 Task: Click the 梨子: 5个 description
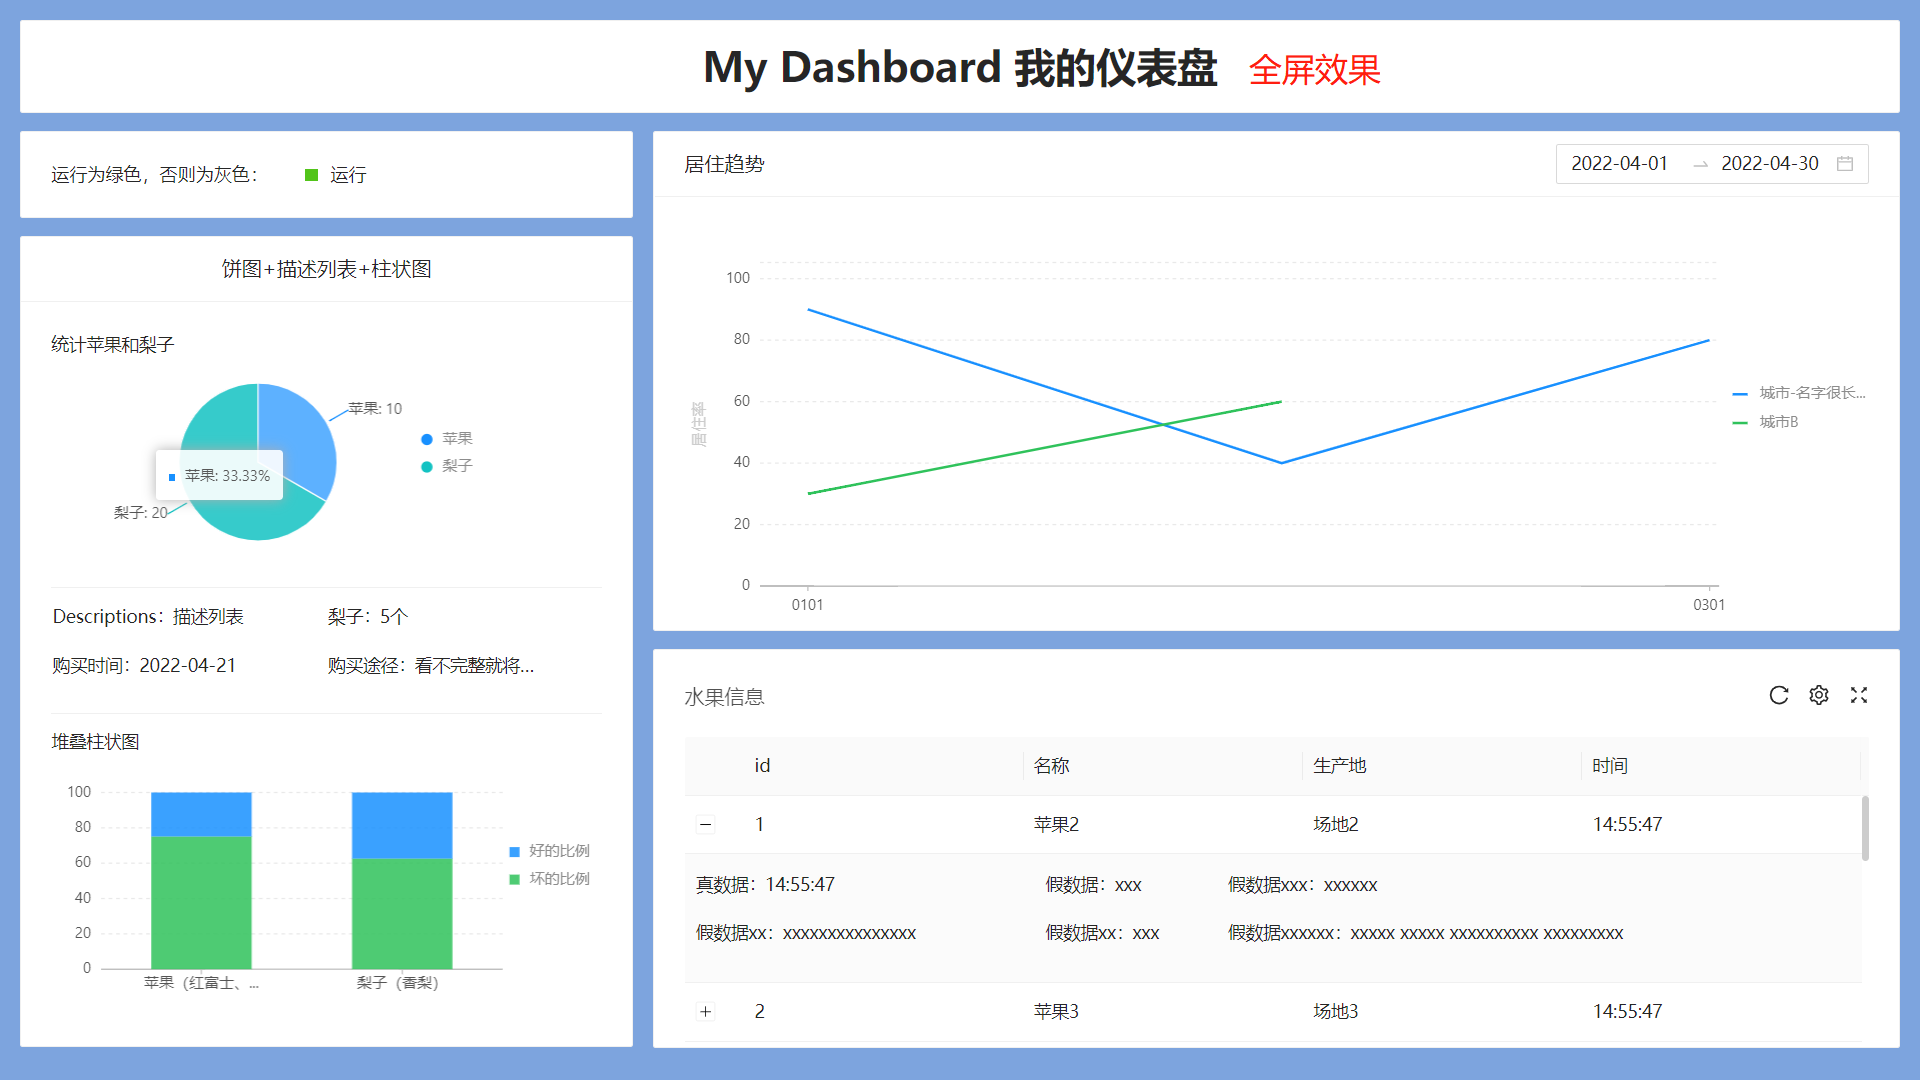(x=367, y=617)
